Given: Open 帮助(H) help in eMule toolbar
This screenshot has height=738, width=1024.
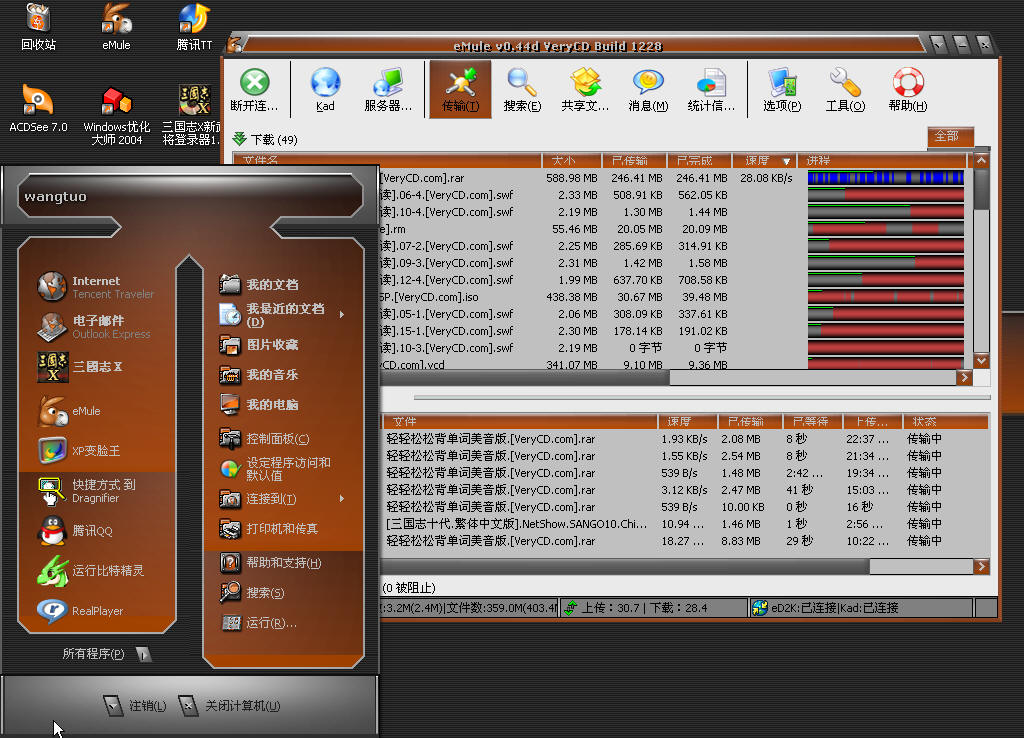Looking at the screenshot, I should coord(908,89).
